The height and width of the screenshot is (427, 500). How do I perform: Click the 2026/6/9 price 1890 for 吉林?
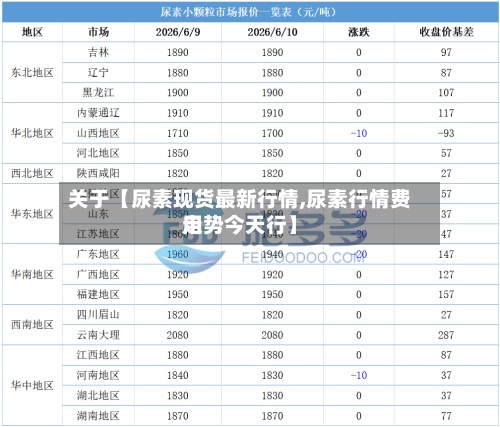click(x=178, y=52)
